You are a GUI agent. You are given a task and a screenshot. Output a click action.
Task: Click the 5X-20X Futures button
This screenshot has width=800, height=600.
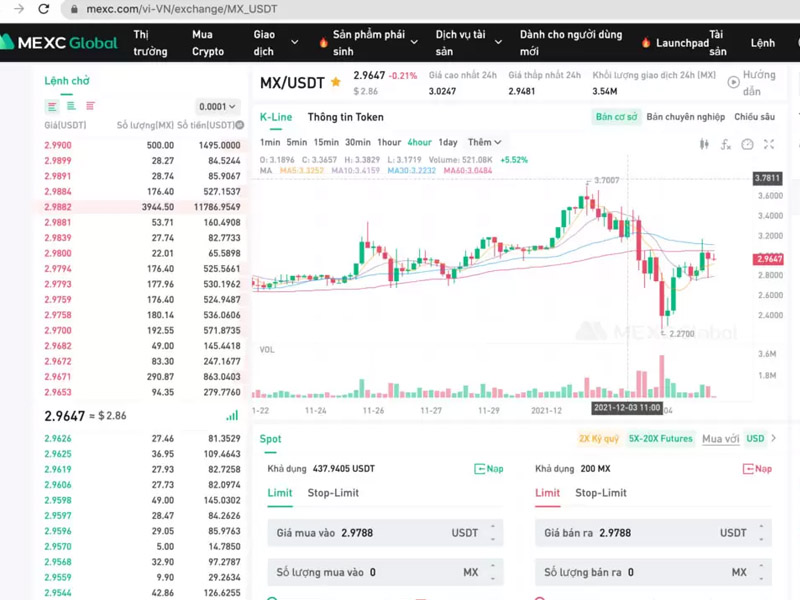click(x=660, y=439)
